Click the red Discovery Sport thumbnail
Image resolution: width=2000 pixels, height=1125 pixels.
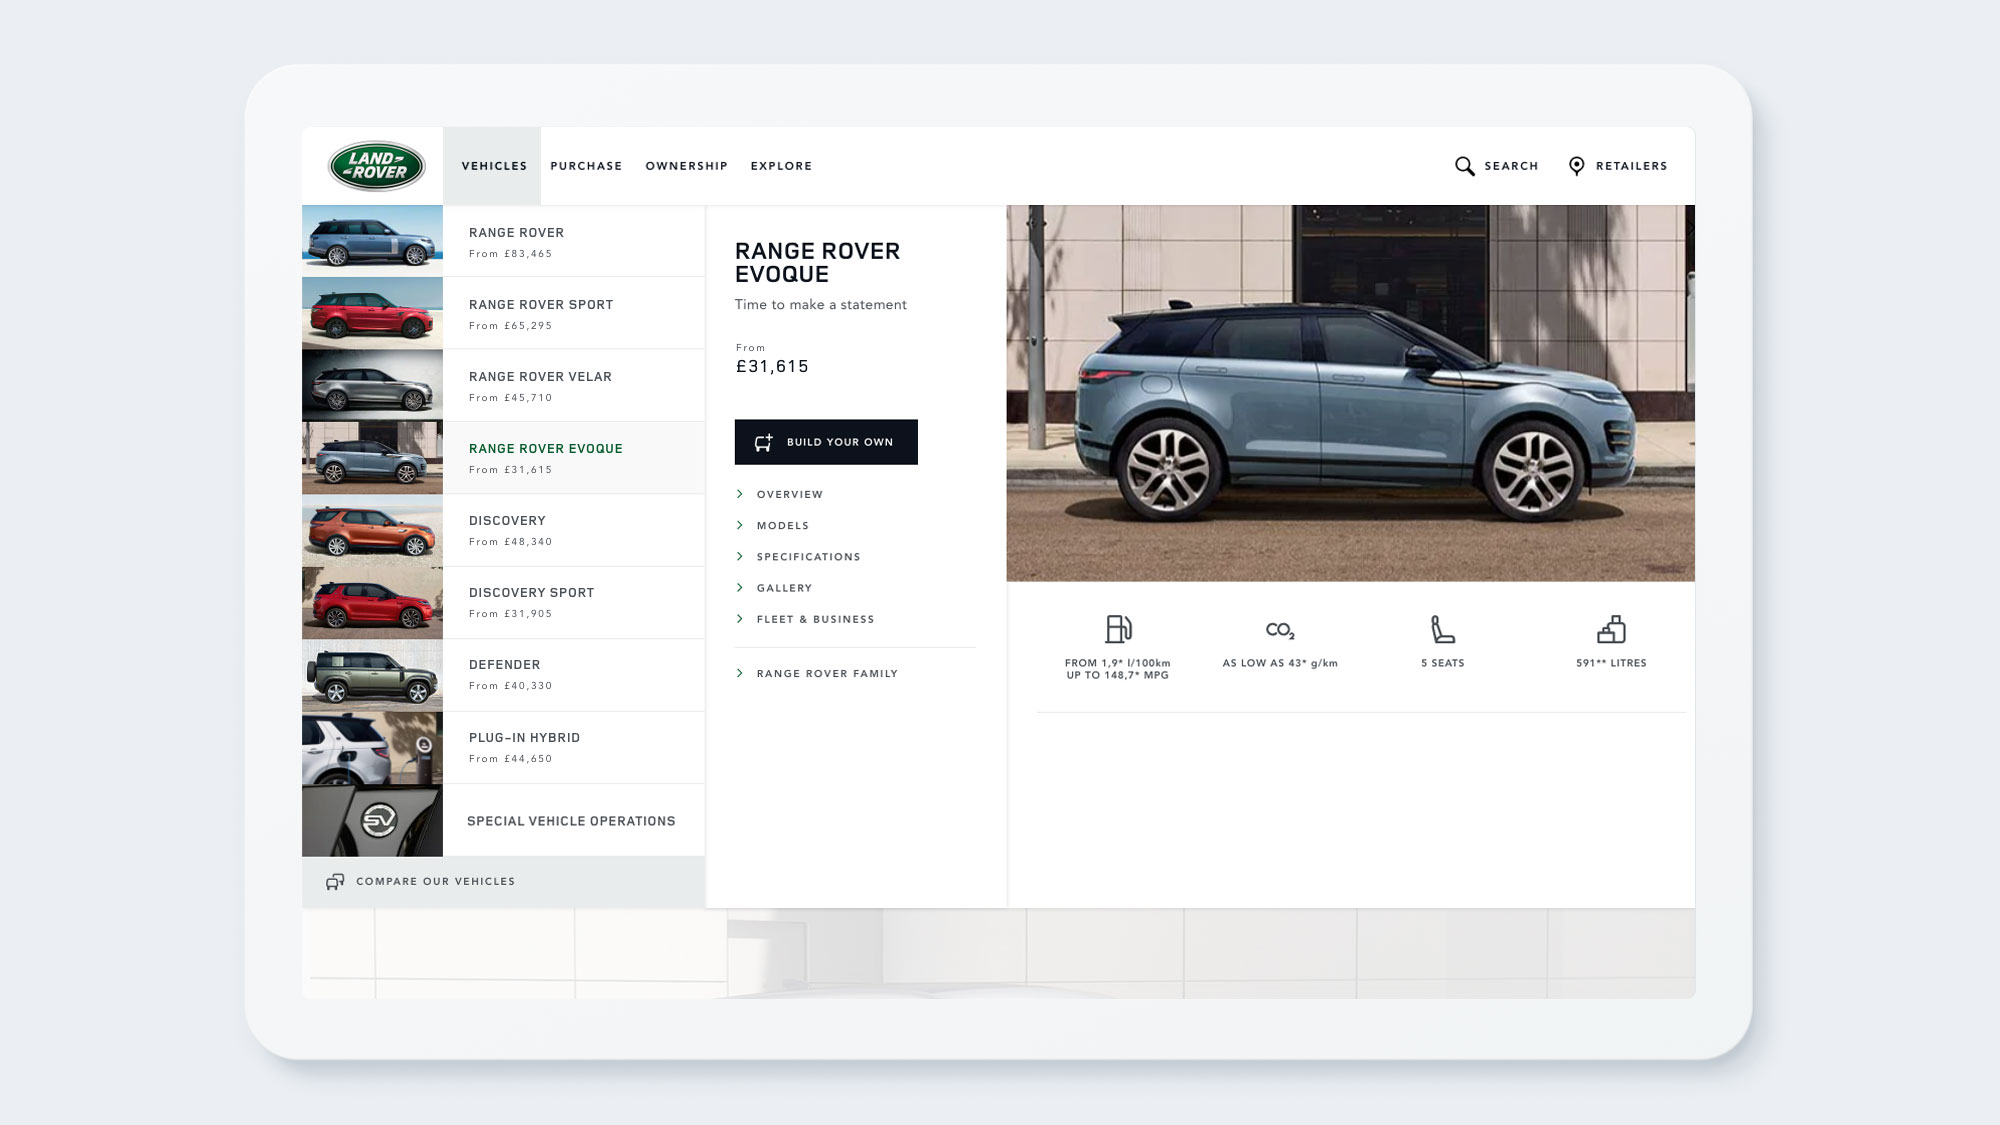tap(372, 602)
